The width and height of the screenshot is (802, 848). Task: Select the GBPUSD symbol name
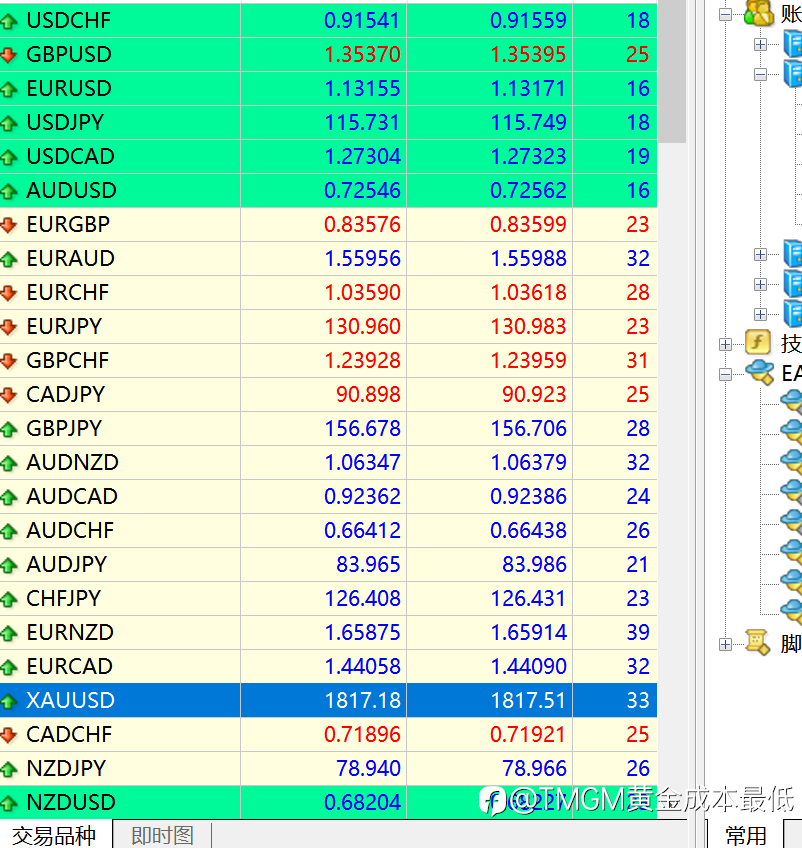(x=69, y=55)
